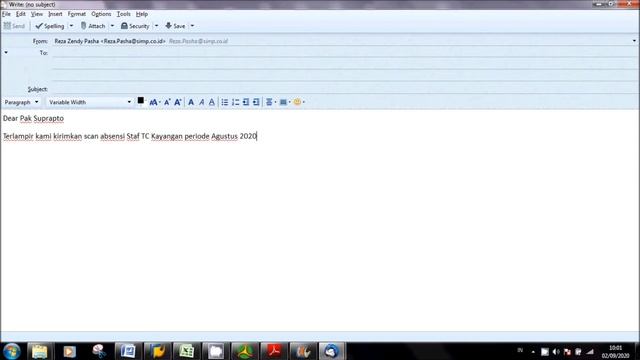
Task: Switch to Thunderbird taskbar icon
Action: [x=331, y=351]
